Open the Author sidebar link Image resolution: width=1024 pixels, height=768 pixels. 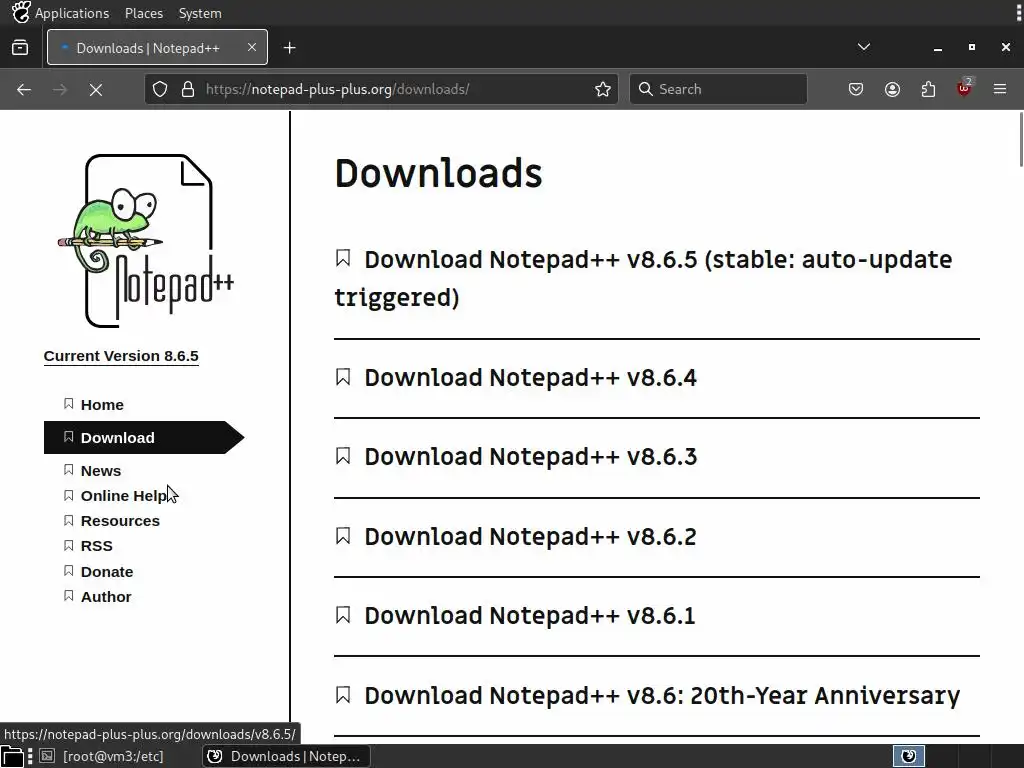106,597
